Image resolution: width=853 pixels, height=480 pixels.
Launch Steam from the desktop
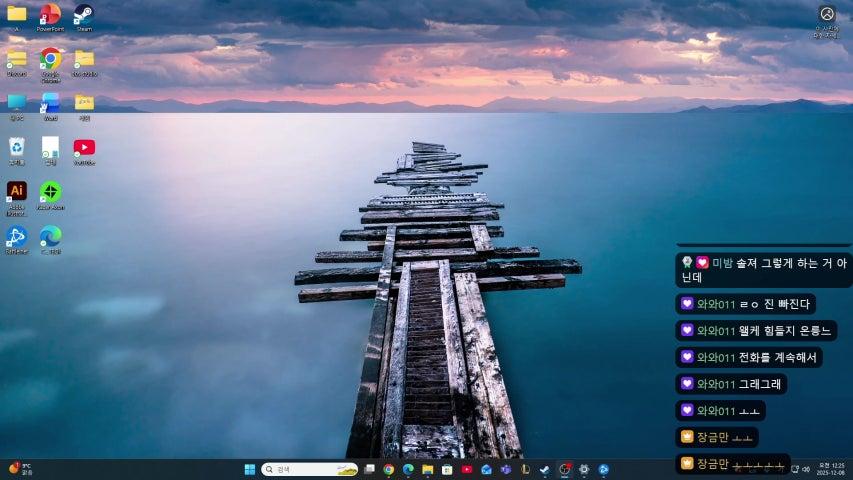[x=84, y=14]
